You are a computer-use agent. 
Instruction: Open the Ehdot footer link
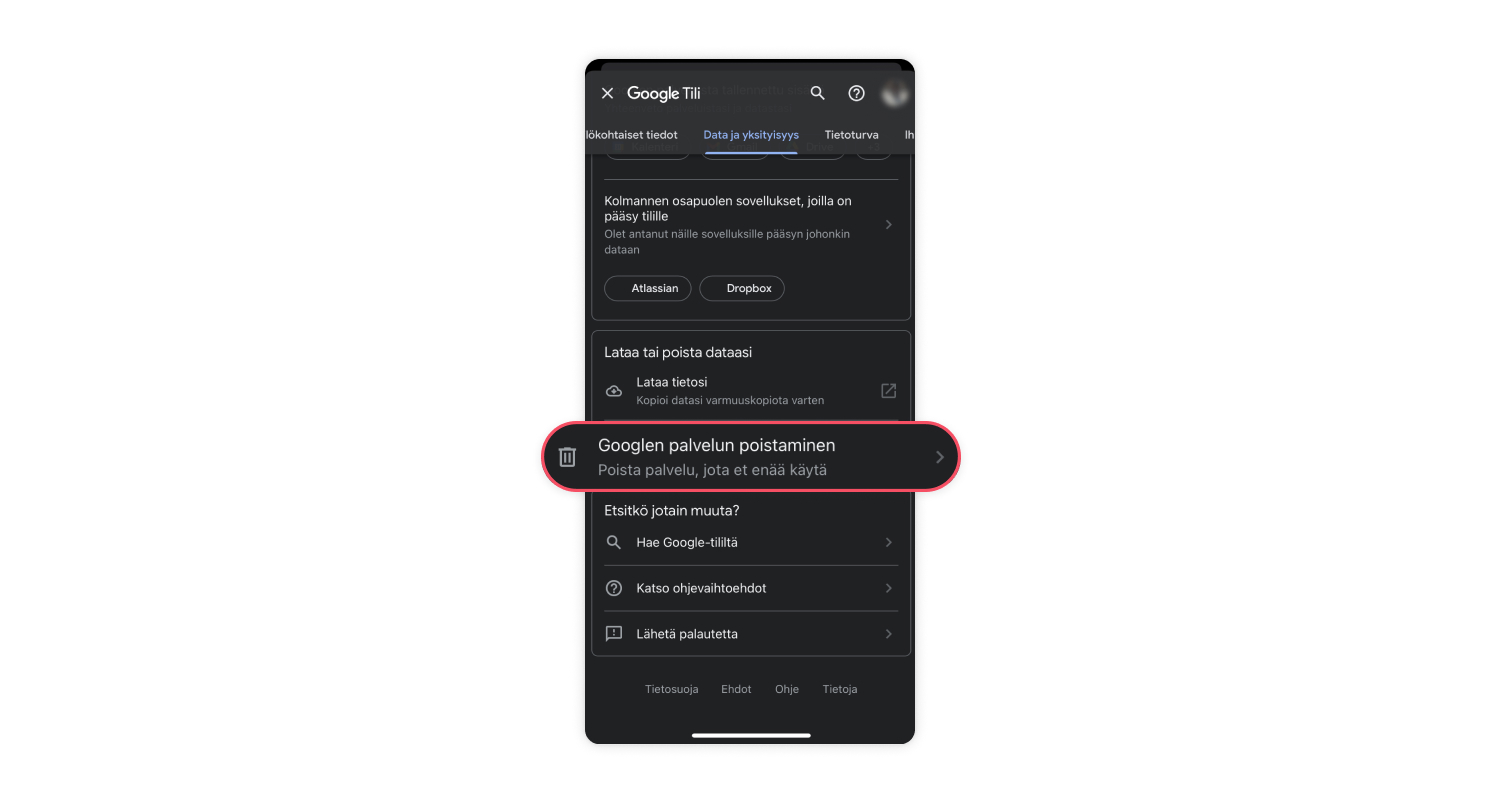[736, 689]
